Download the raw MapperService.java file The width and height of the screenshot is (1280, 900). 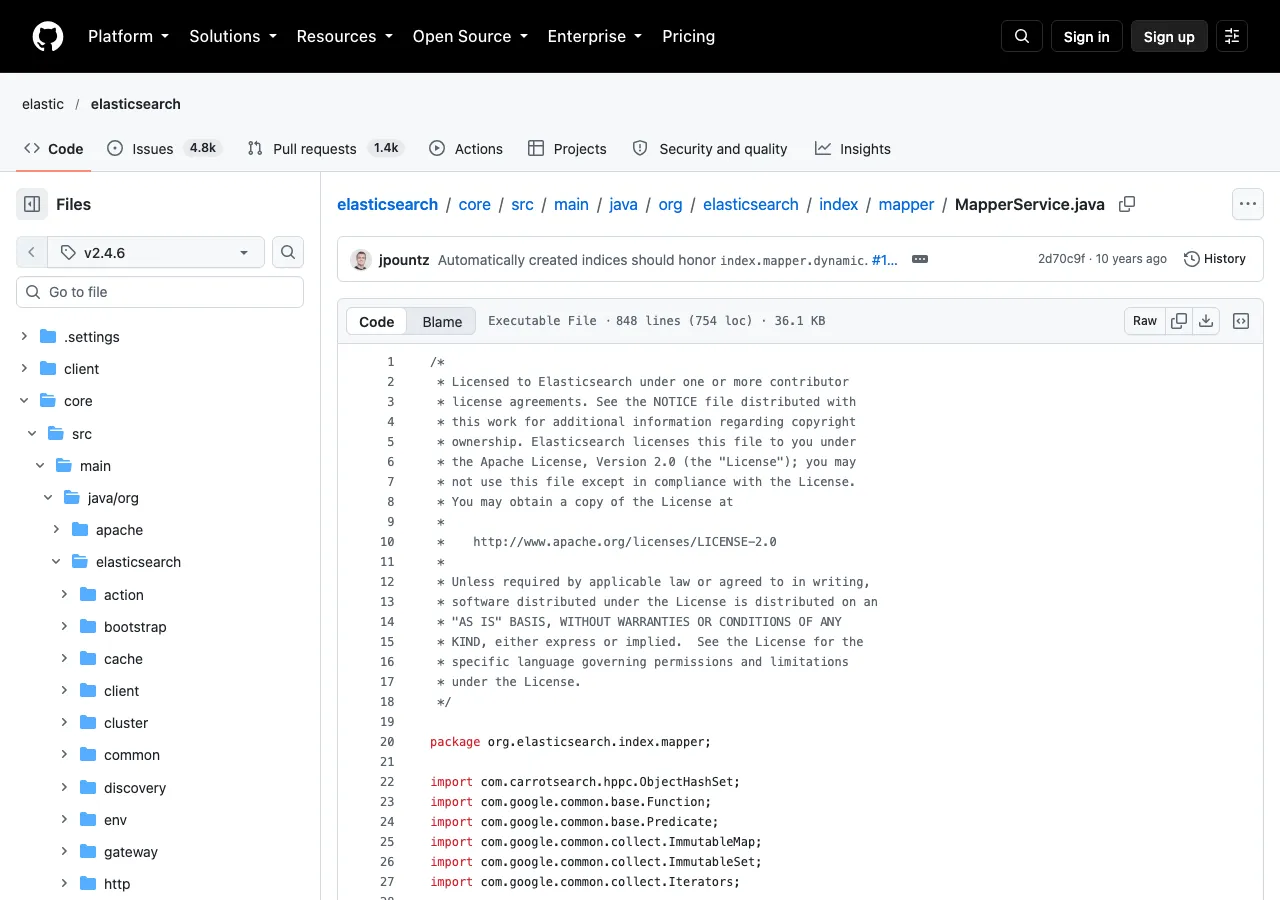pyautogui.click(x=1206, y=321)
